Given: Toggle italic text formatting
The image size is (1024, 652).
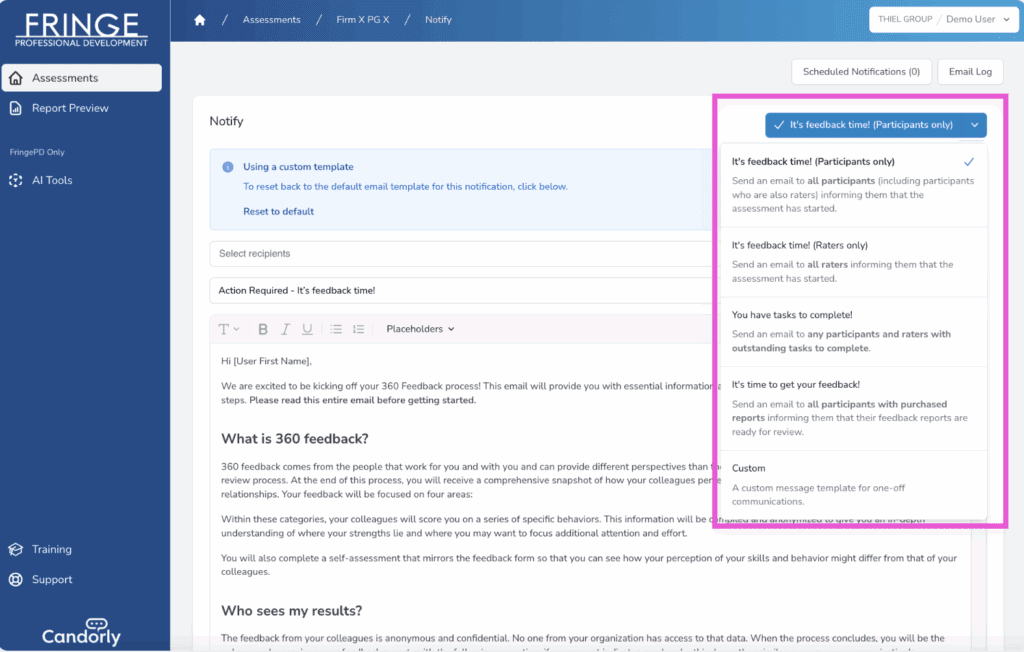Looking at the screenshot, I should point(285,329).
